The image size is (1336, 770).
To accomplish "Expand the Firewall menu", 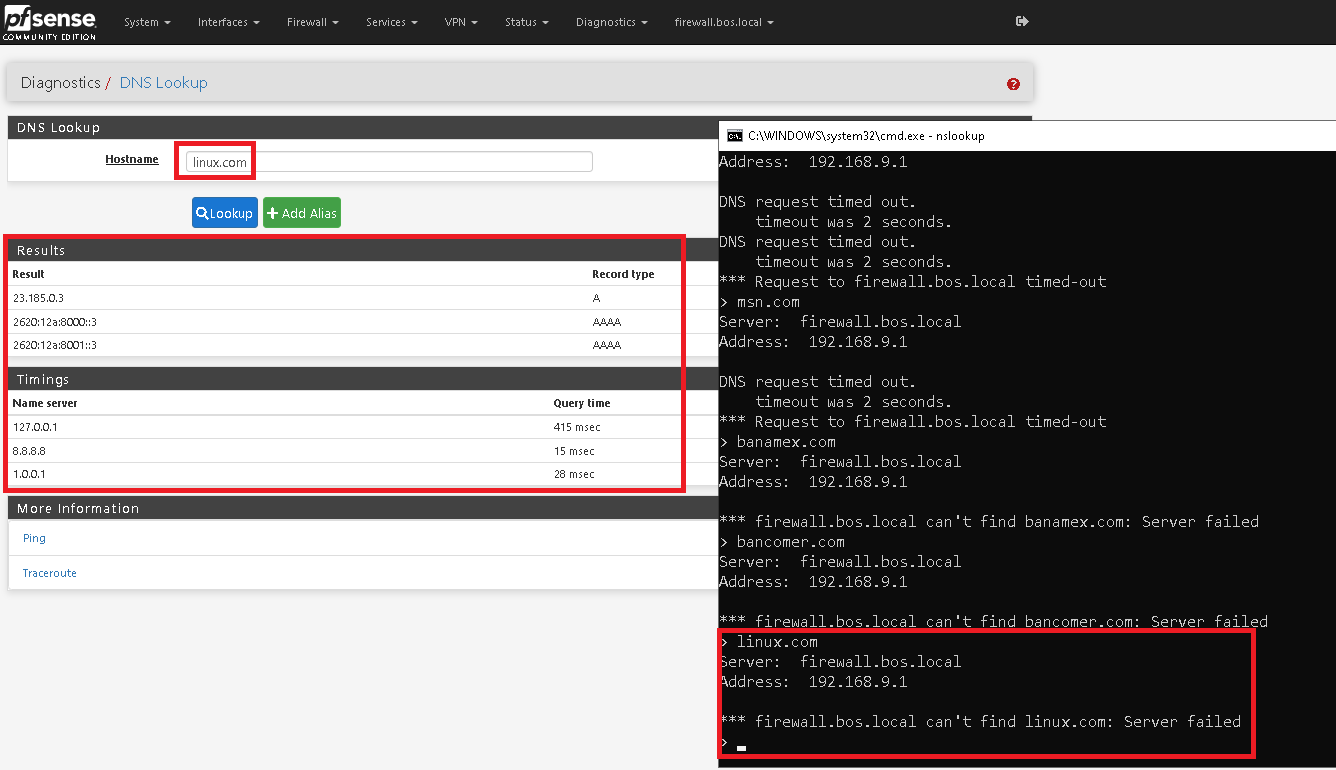I will pyautogui.click(x=312, y=22).
